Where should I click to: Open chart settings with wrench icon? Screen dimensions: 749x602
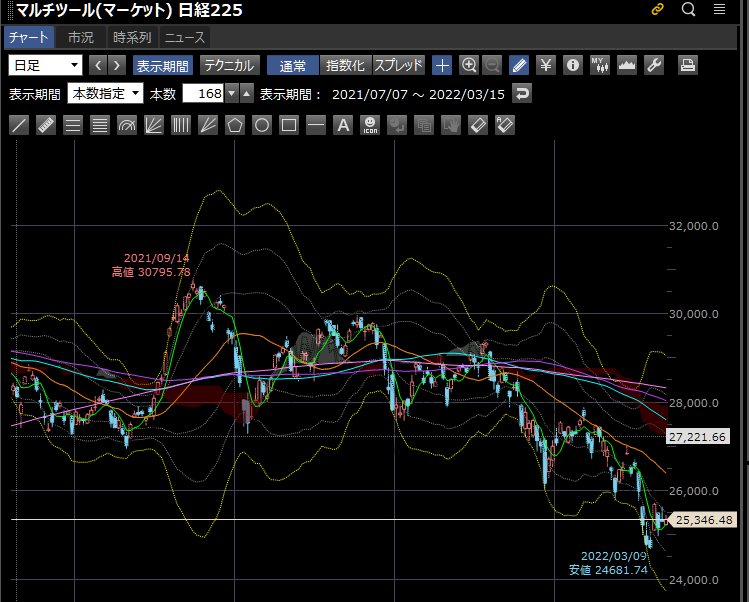point(654,65)
